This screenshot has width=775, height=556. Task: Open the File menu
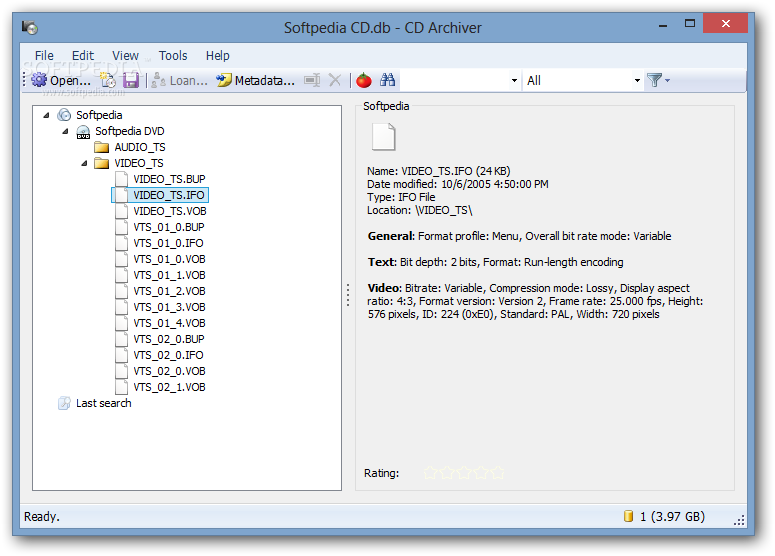point(44,55)
